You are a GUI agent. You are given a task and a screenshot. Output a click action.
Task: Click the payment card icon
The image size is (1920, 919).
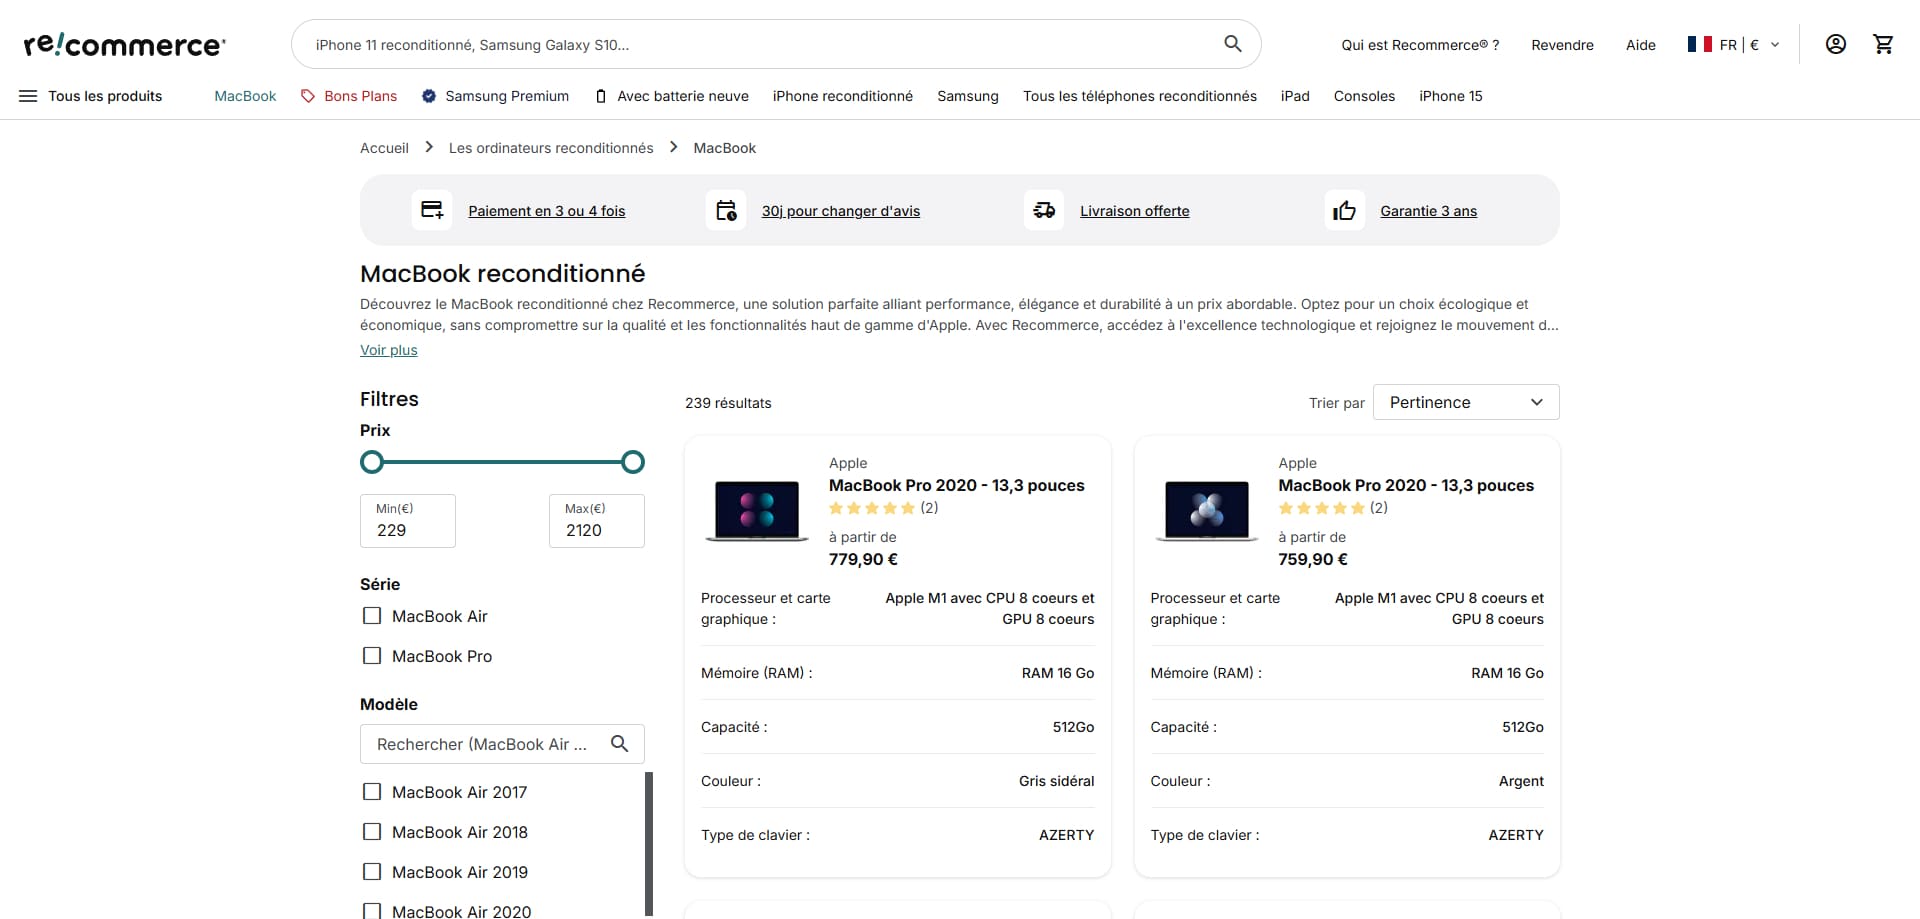(x=432, y=210)
